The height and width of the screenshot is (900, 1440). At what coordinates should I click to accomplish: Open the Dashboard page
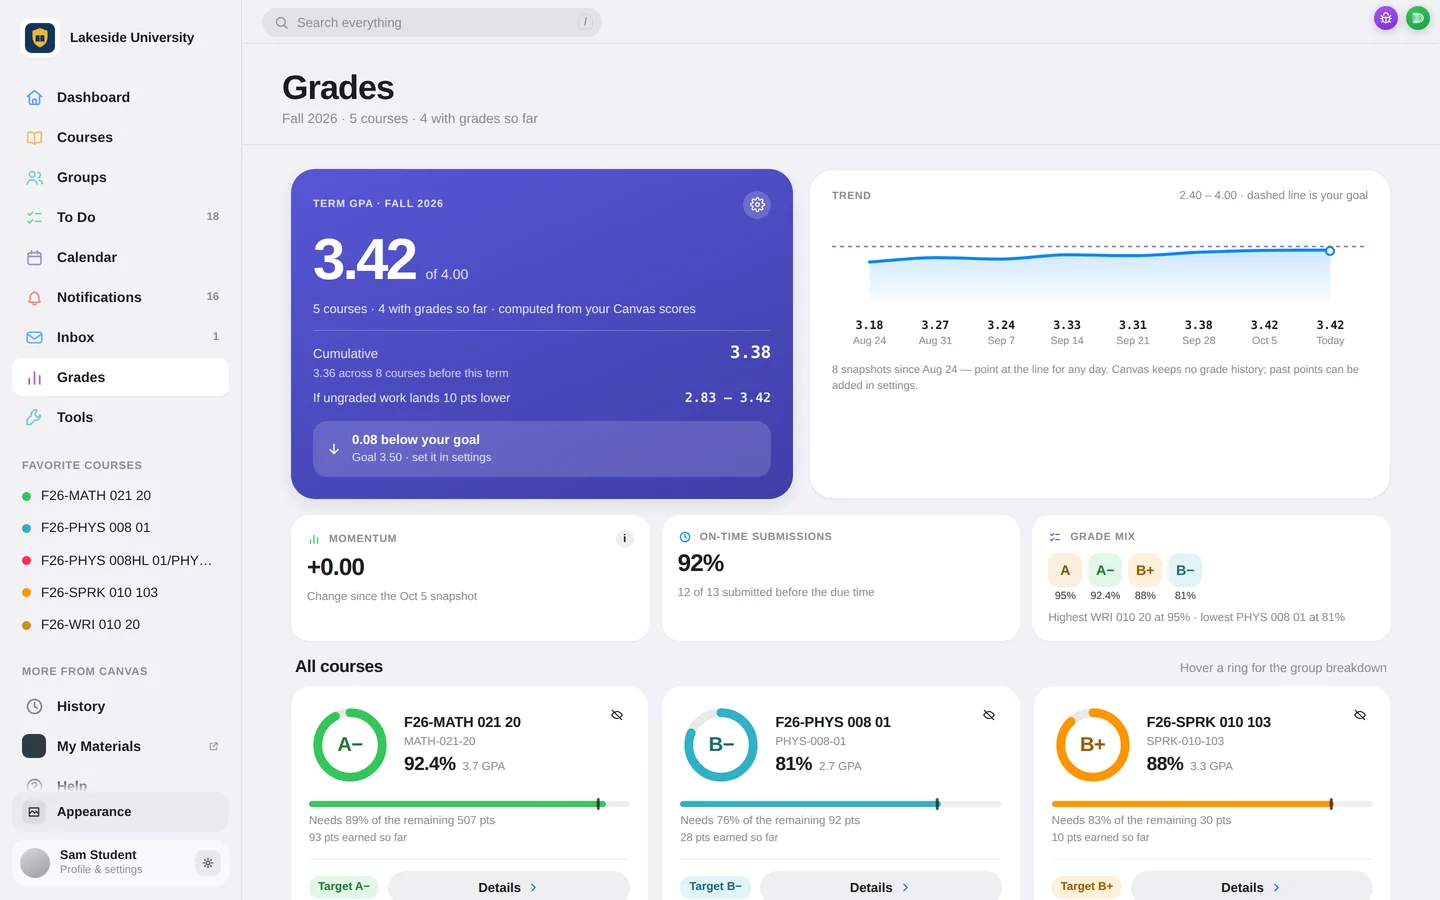click(120, 97)
